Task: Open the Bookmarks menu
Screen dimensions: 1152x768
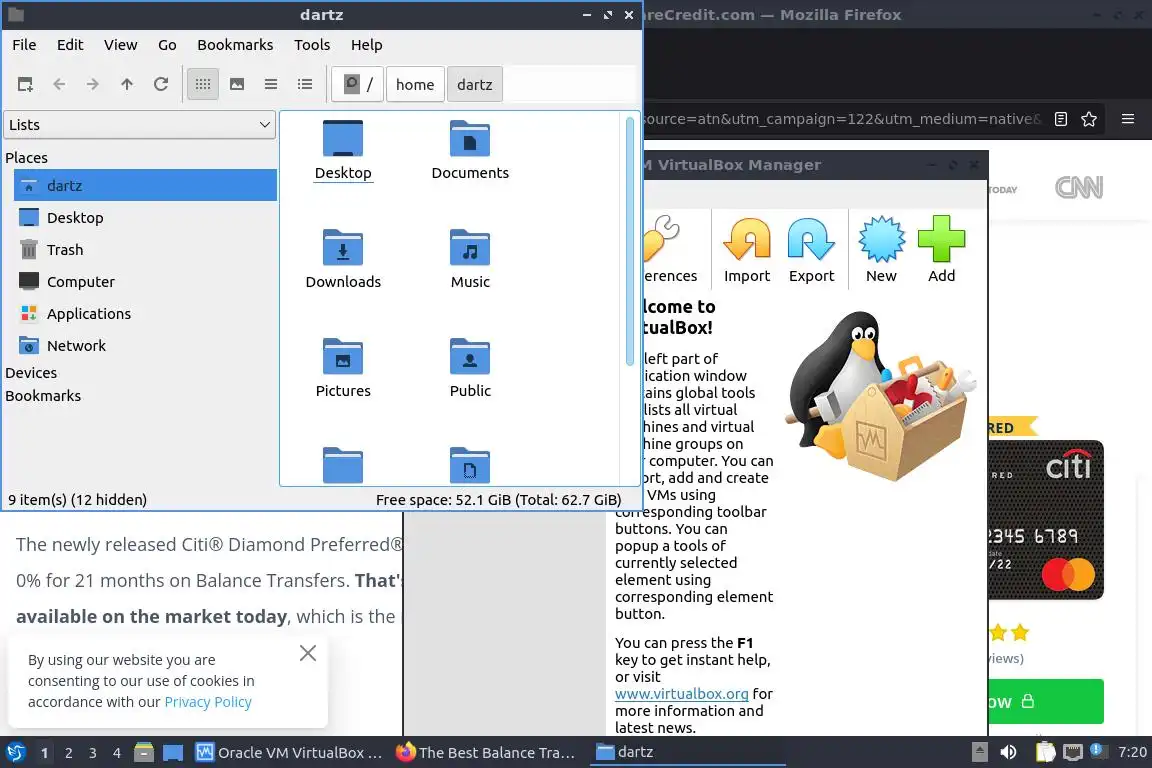Action: point(235,45)
